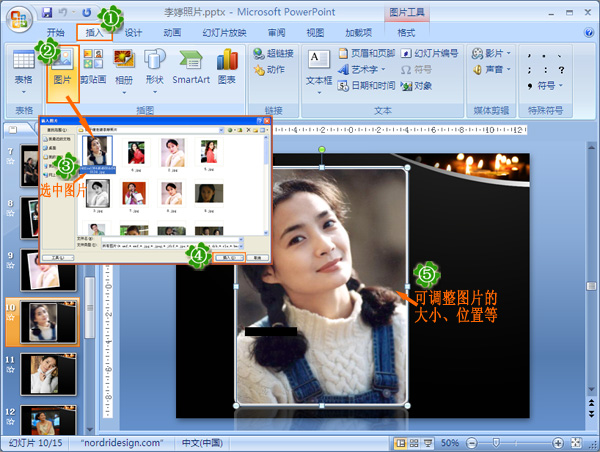
Task: Add a 超链接 hyperlink
Action: pyautogui.click(x=273, y=54)
